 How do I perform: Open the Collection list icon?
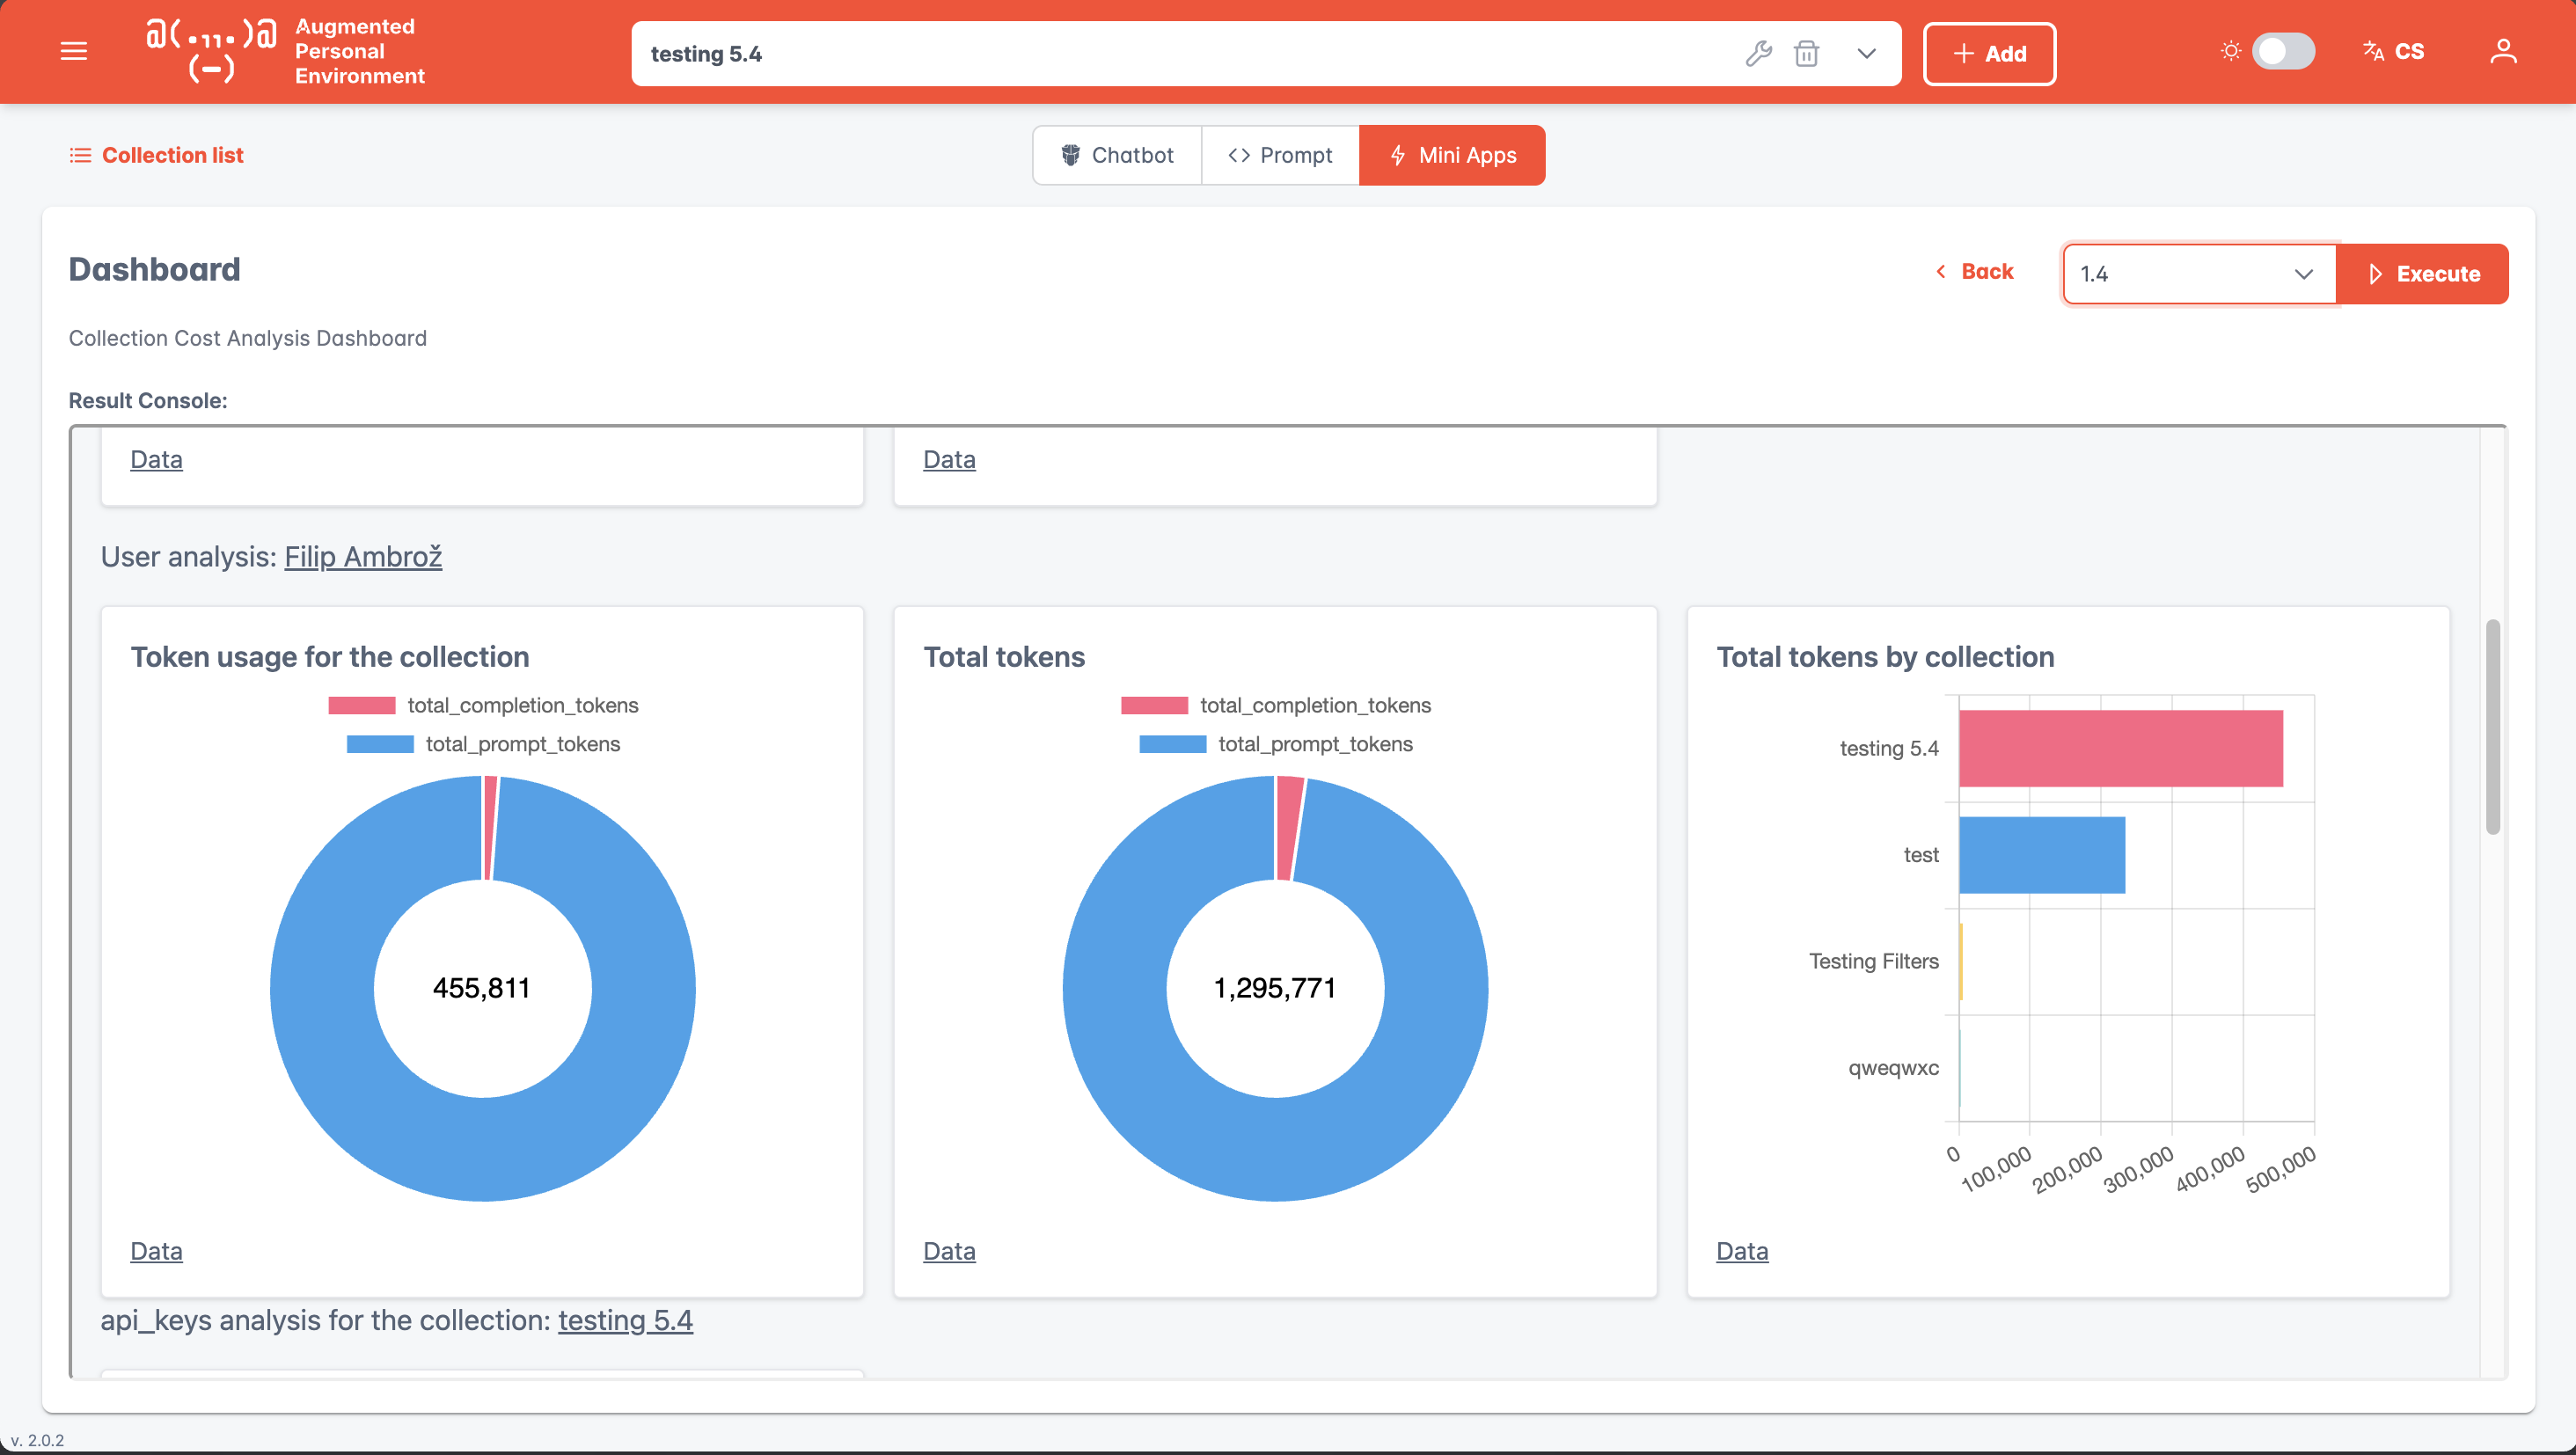[80, 155]
